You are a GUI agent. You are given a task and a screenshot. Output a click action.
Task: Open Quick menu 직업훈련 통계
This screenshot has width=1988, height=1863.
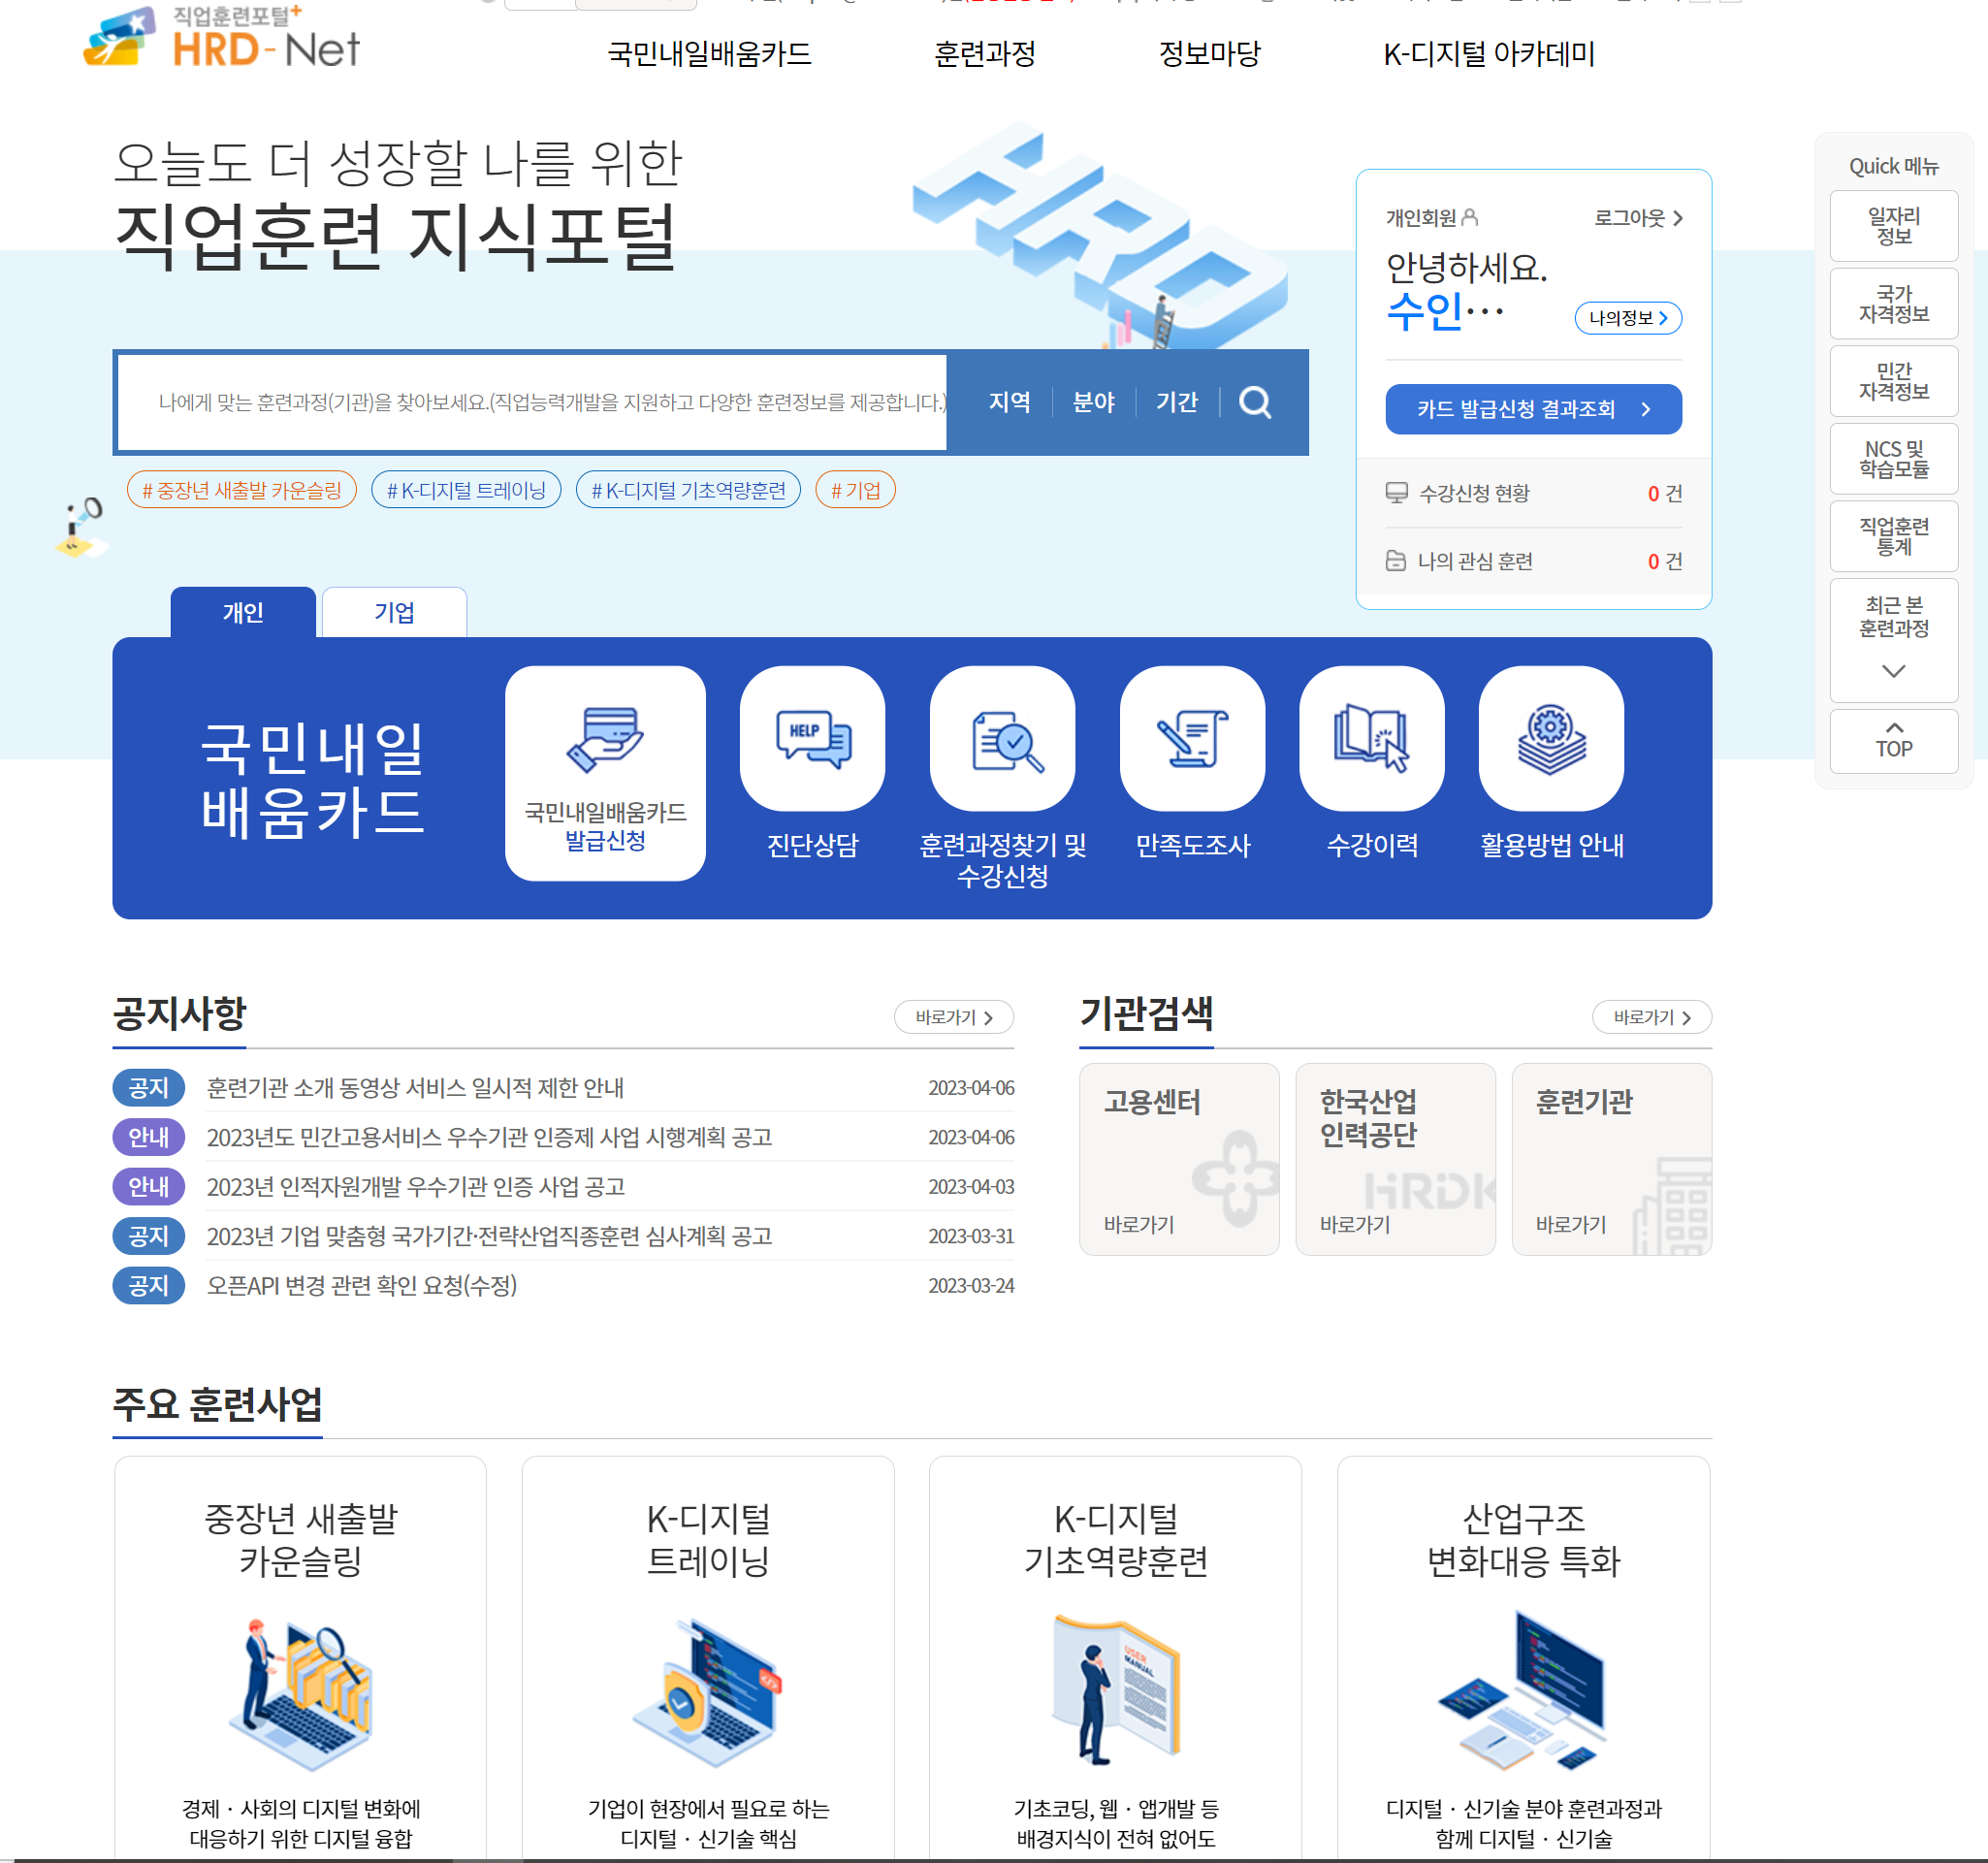(x=1893, y=536)
